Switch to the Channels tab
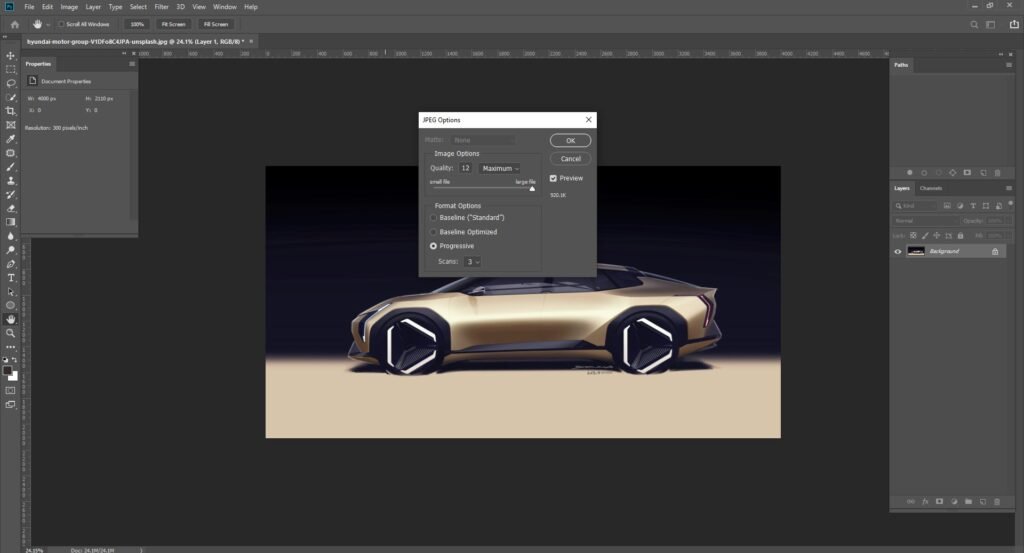This screenshot has height=553, width=1024. coord(931,188)
